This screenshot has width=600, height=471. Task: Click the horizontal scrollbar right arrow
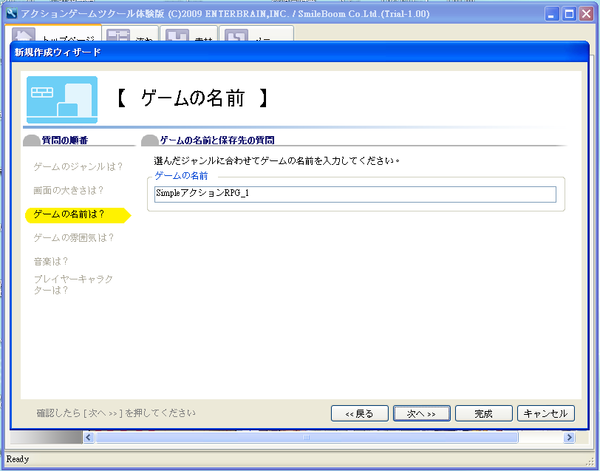pos(569,437)
